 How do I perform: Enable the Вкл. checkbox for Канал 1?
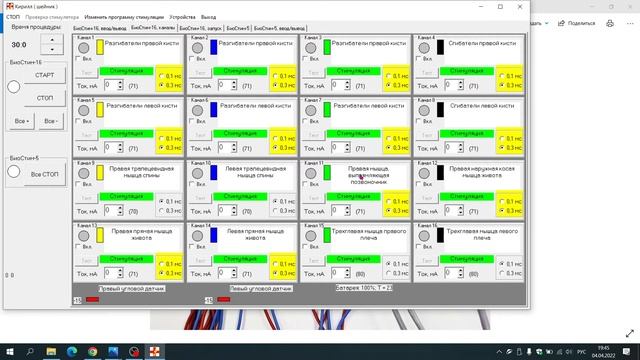point(78,59)
